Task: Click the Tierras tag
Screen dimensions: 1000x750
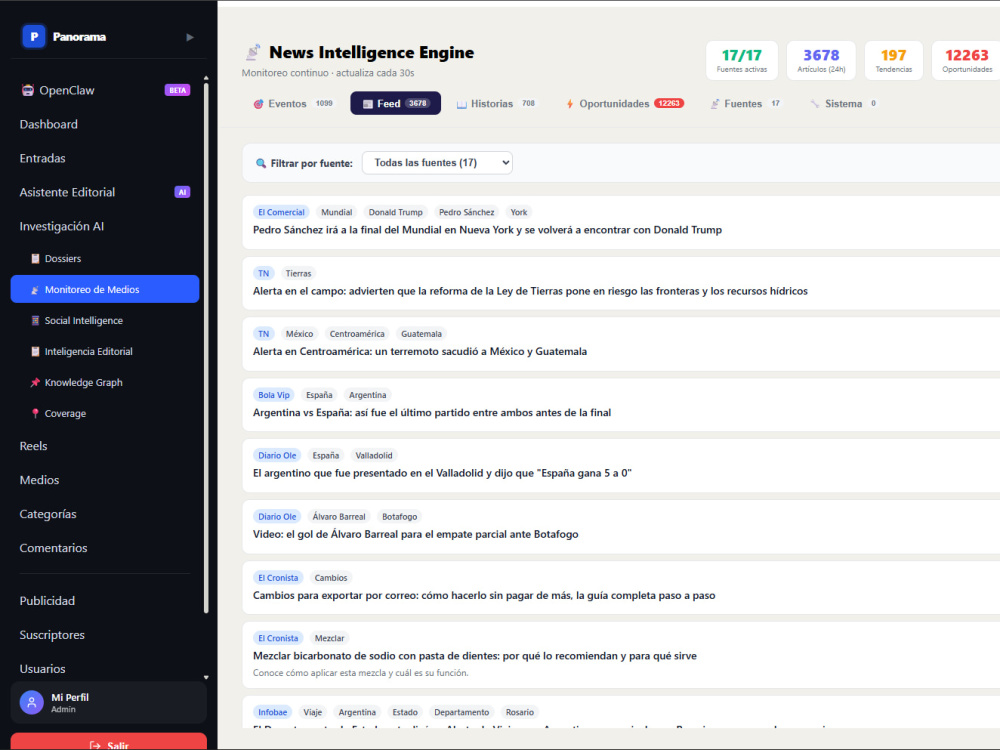Action: tap(298, 274)
